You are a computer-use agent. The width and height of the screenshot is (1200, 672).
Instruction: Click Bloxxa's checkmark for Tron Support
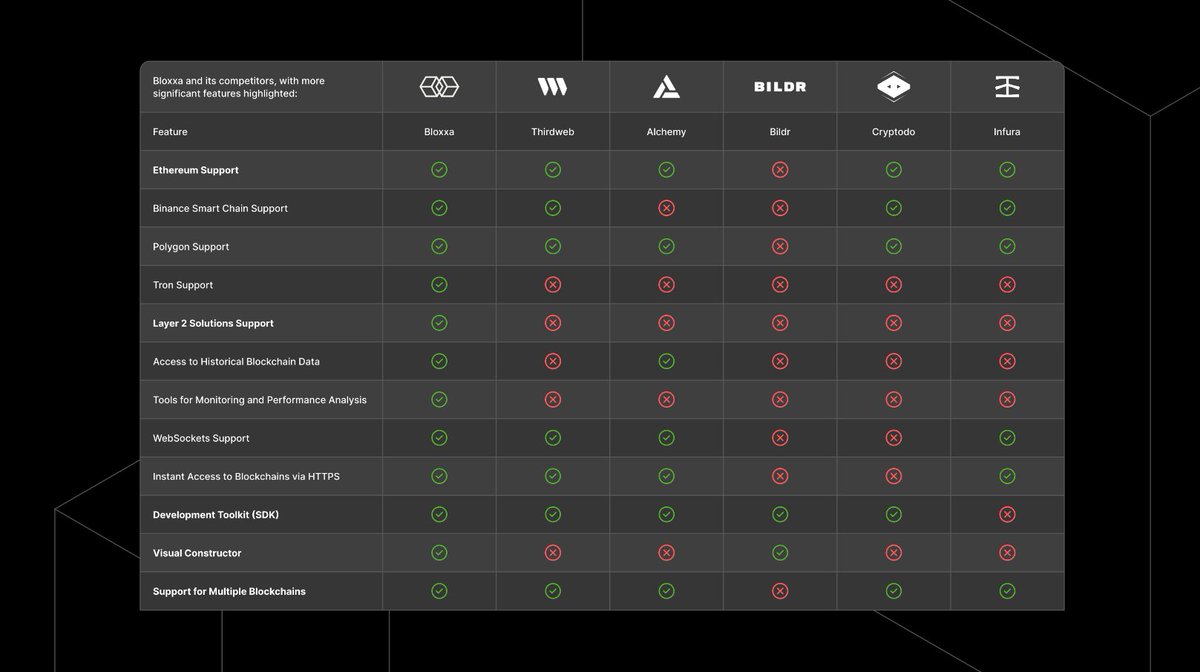pos(439,285)
